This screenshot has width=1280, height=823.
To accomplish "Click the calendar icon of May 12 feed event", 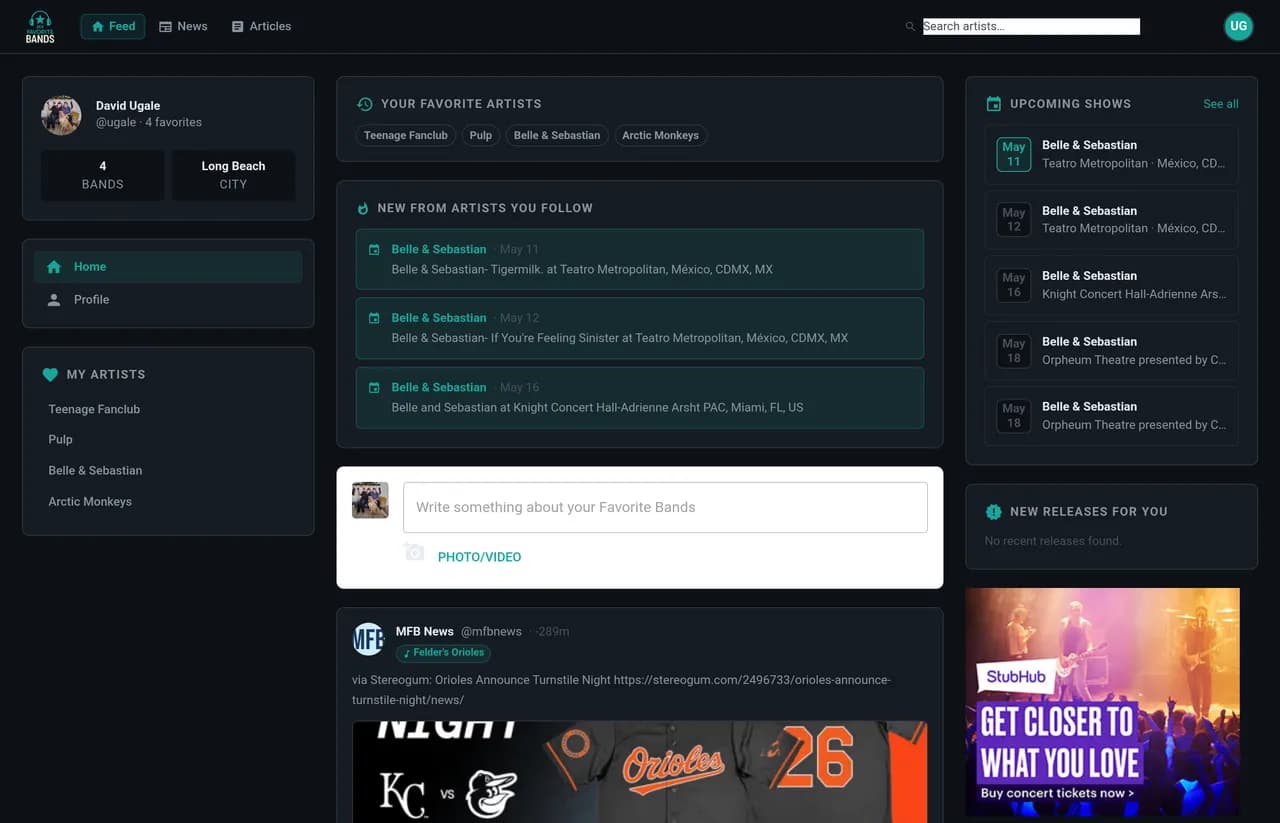I will [x=375, y=318].
